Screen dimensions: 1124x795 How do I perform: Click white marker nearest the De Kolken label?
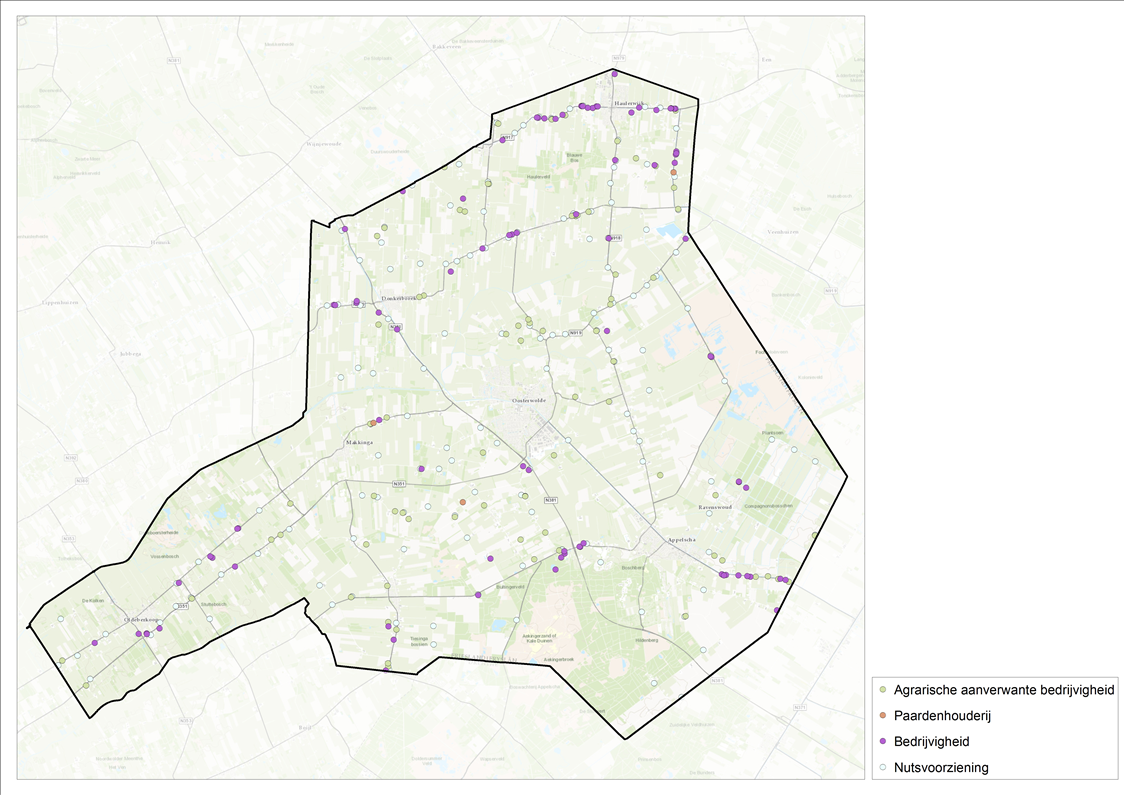click(x=60, y=619)
